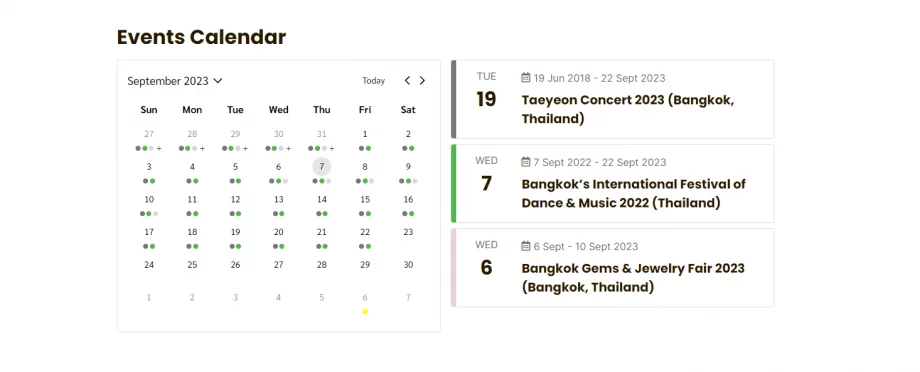Select September 30 in the calendar
920x372 pixels.
tap(408, 265)
